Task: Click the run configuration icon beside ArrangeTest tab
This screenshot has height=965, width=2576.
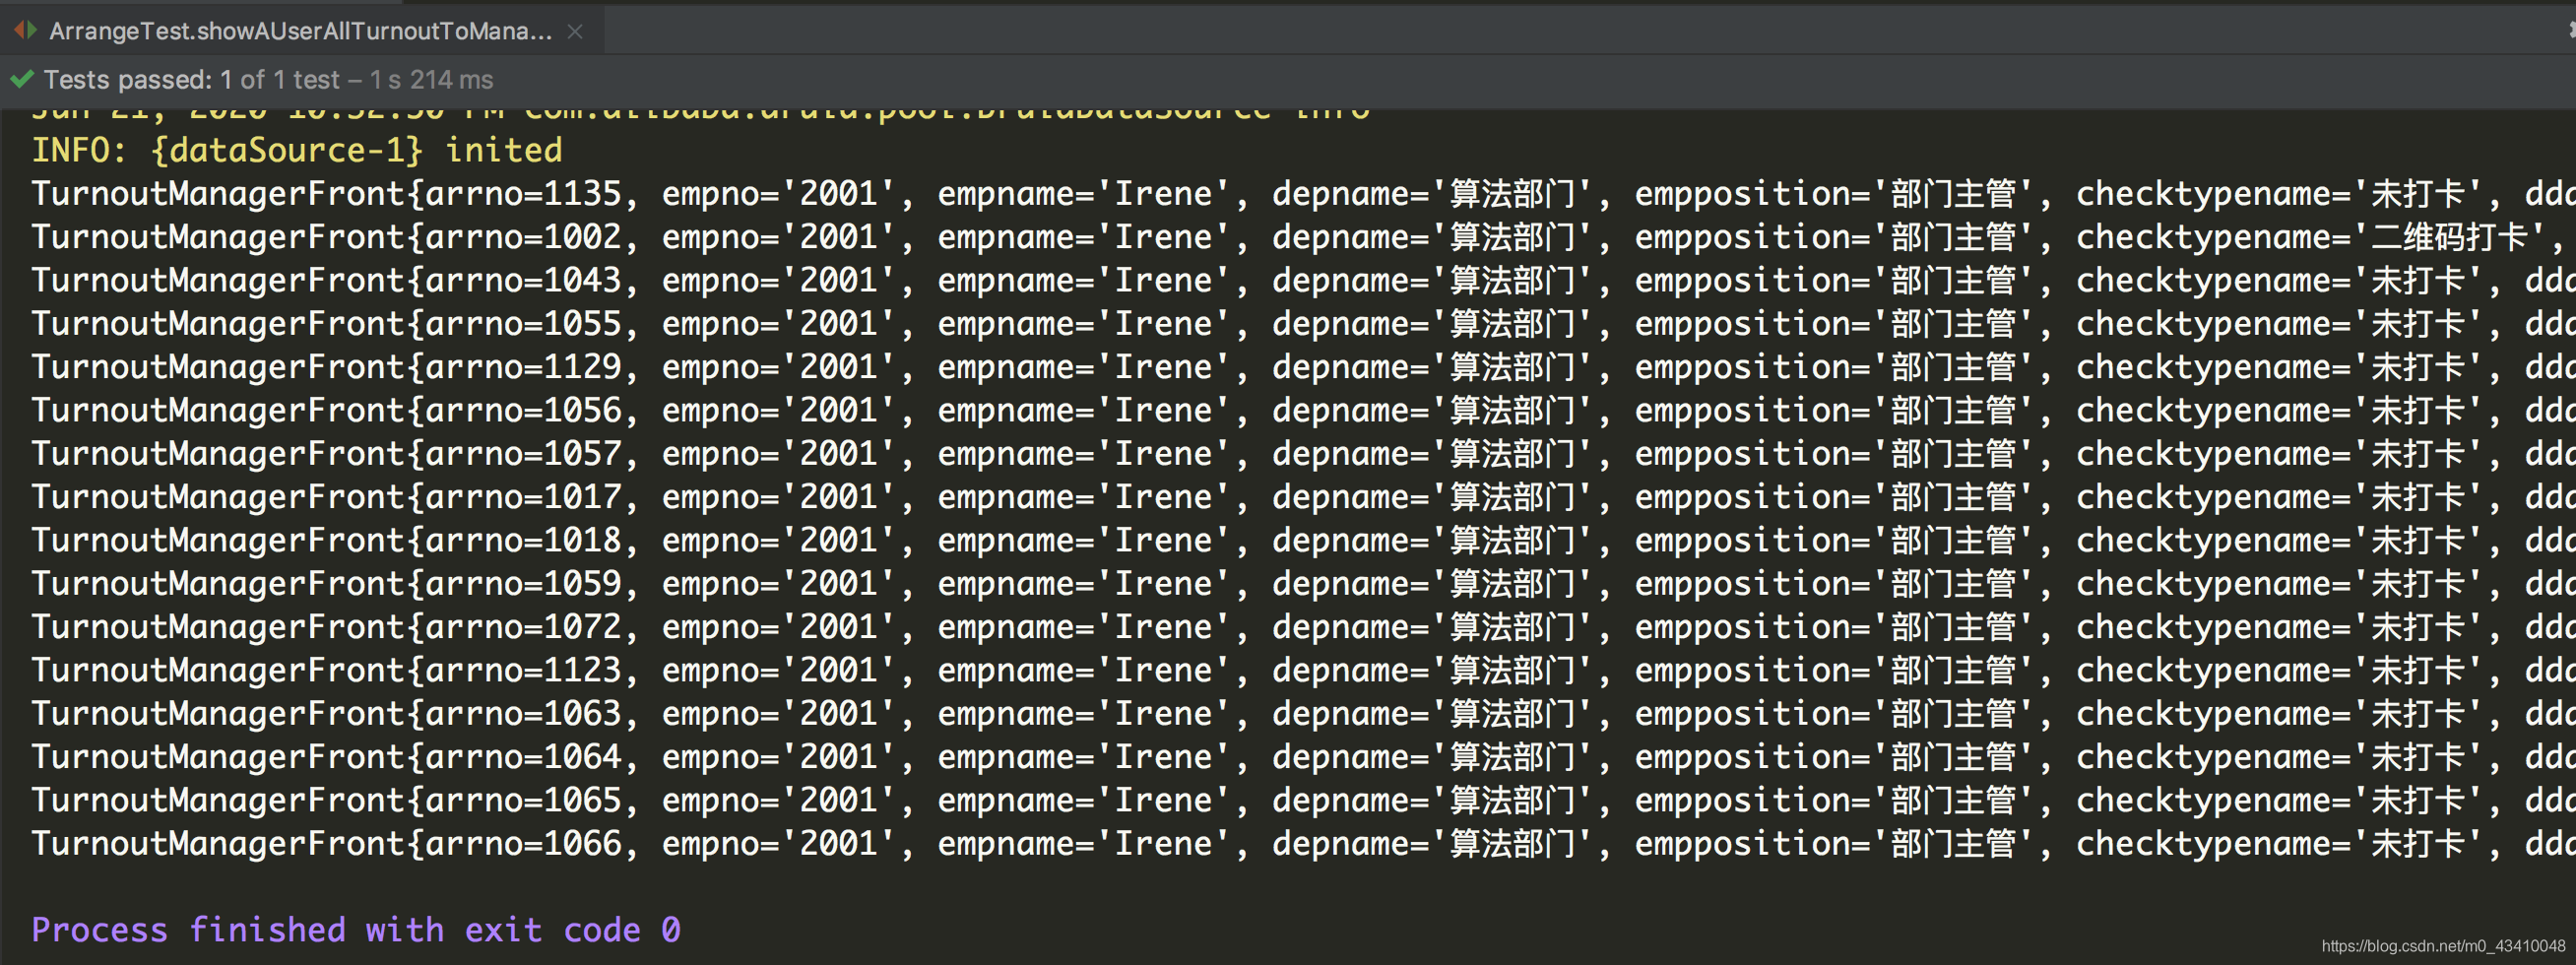Action: coord(25,30)
